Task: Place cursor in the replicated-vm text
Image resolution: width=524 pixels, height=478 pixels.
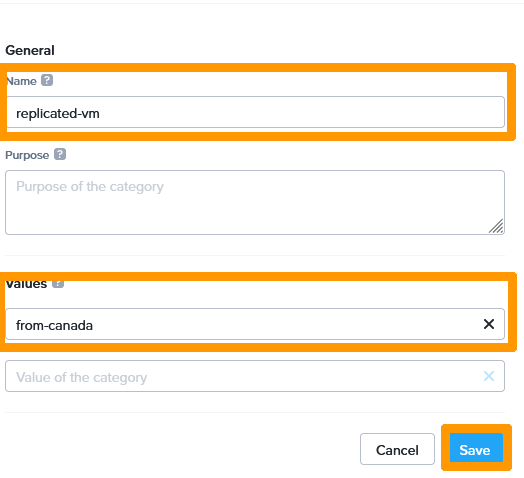Action: (57, 114)
